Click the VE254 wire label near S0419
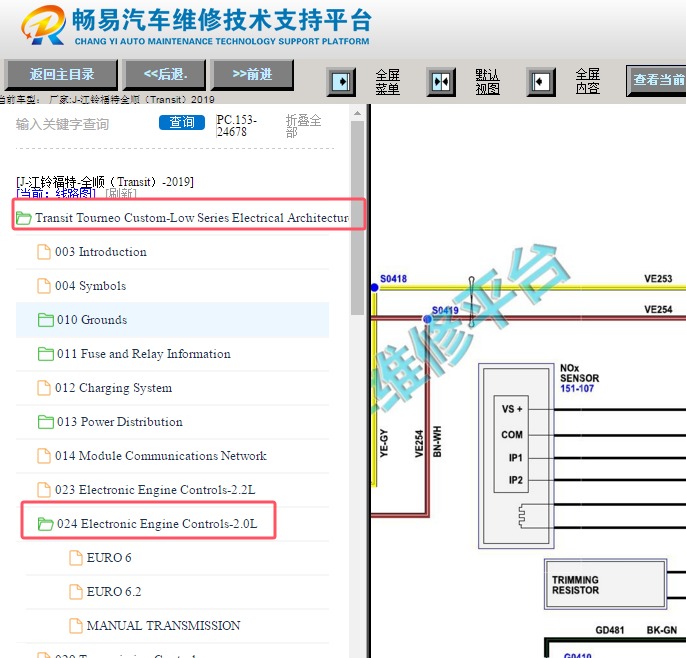Image resolution: width=686 pixels, height=658 pixels. coord(658,310)
